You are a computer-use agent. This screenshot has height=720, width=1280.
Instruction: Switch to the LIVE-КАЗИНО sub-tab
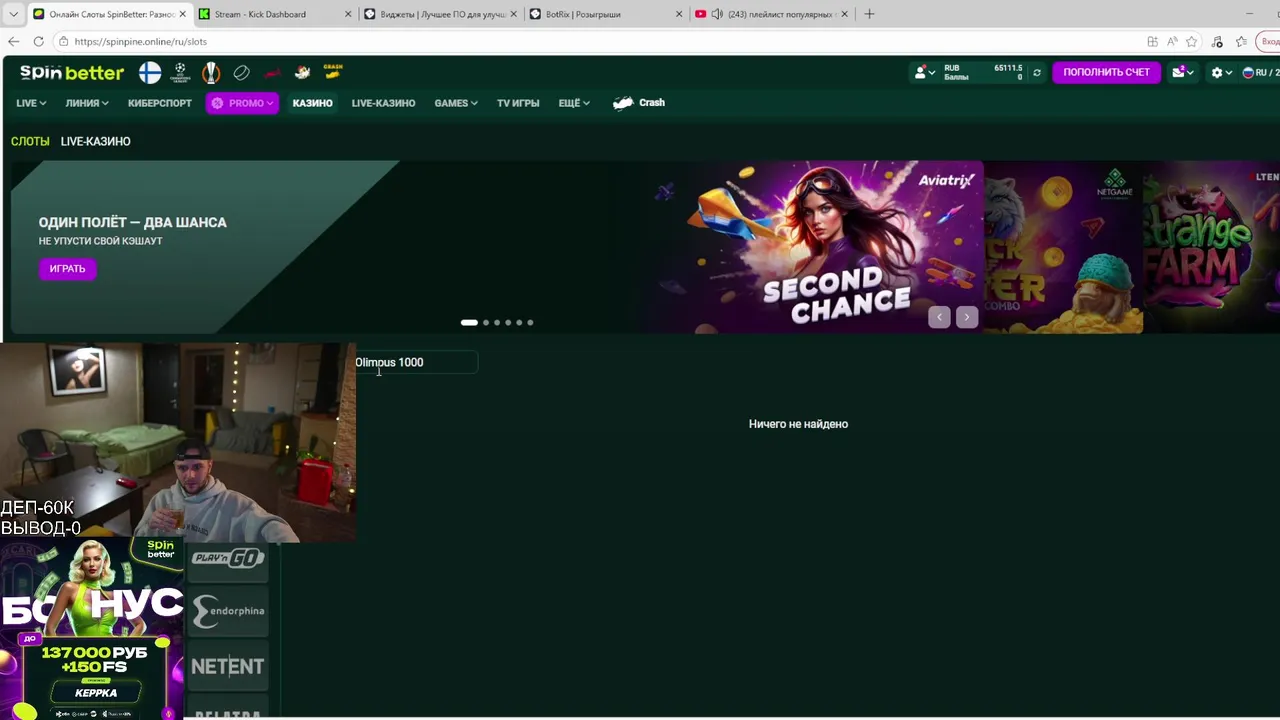[95, 141]
